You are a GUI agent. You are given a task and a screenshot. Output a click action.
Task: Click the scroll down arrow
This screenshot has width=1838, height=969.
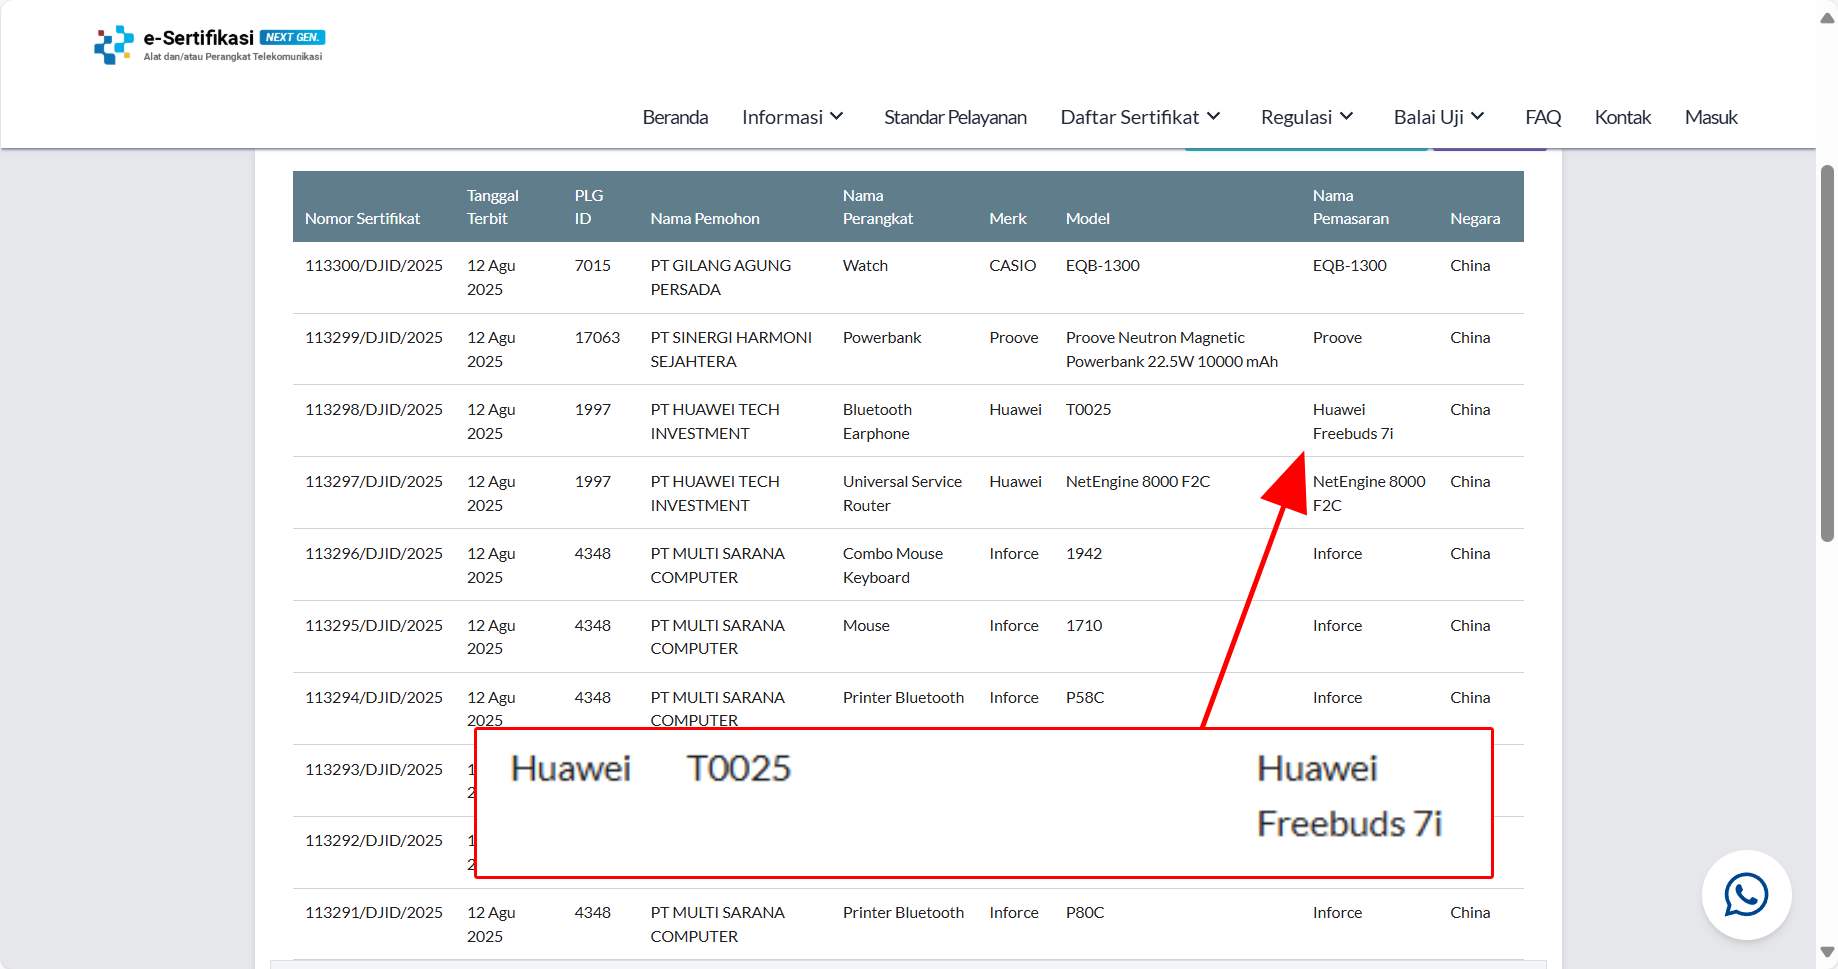point(1827,952)
